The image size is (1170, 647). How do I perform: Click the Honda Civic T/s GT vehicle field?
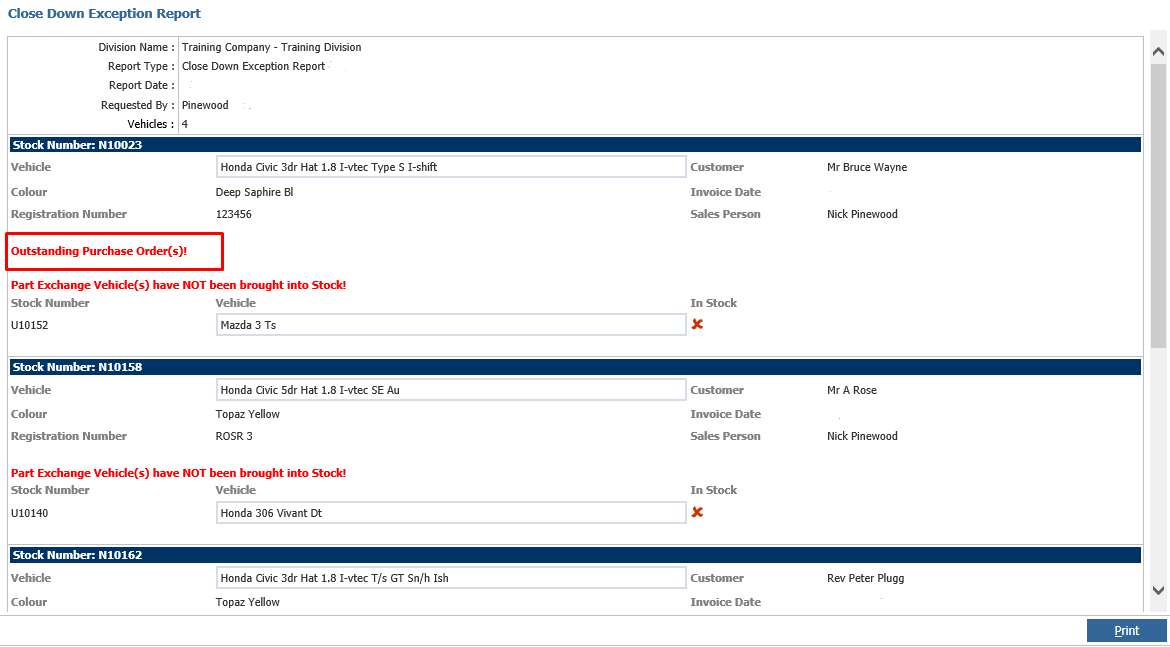tap(451, 578)
